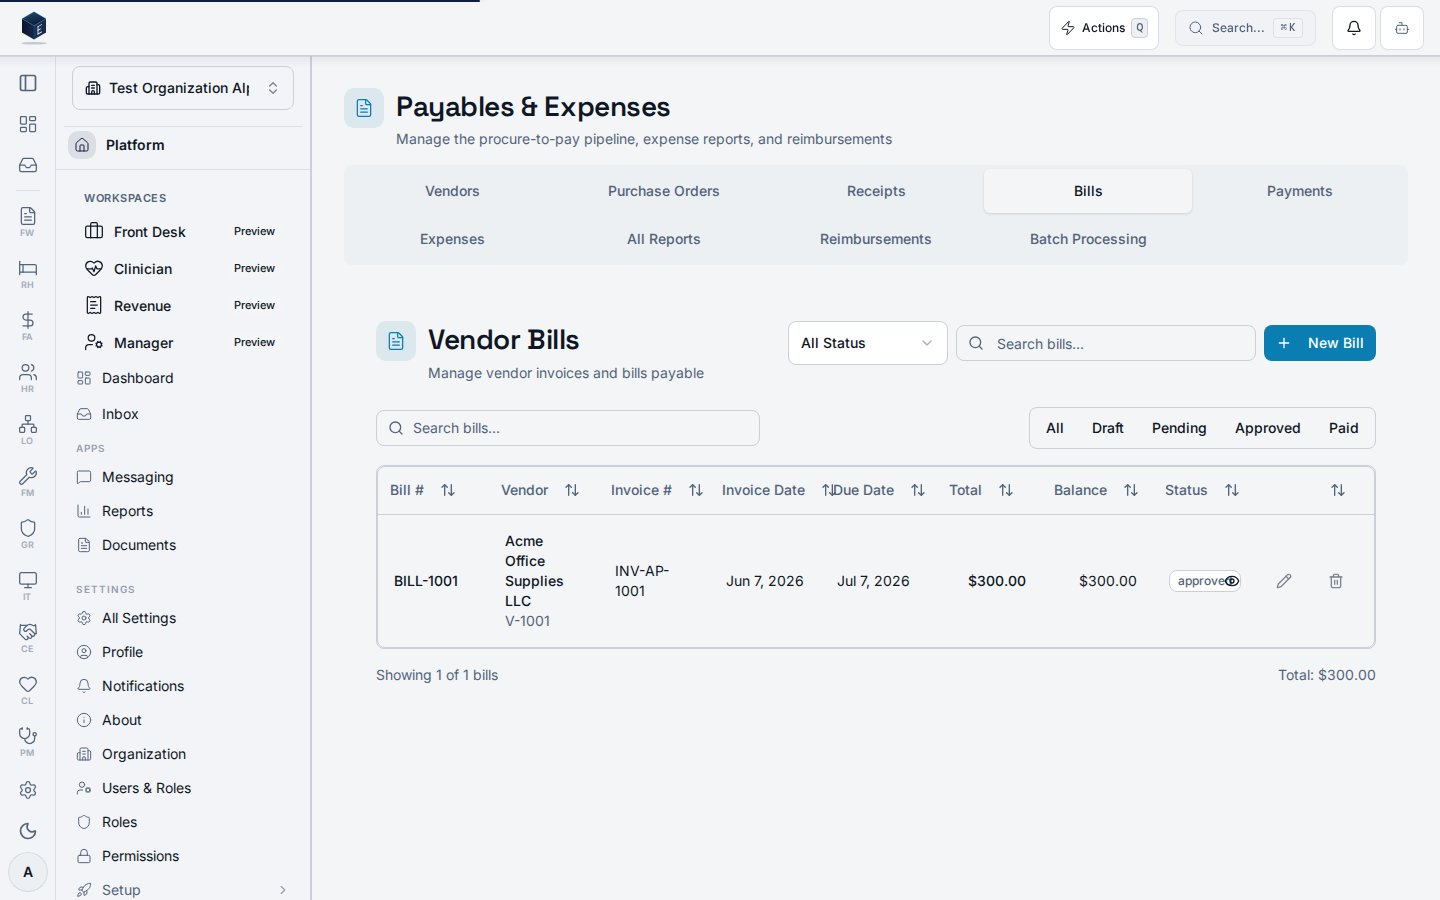Click the BILL-1001 cell
Viewport: 1440px width, 900px height.
tap(426, 581)
